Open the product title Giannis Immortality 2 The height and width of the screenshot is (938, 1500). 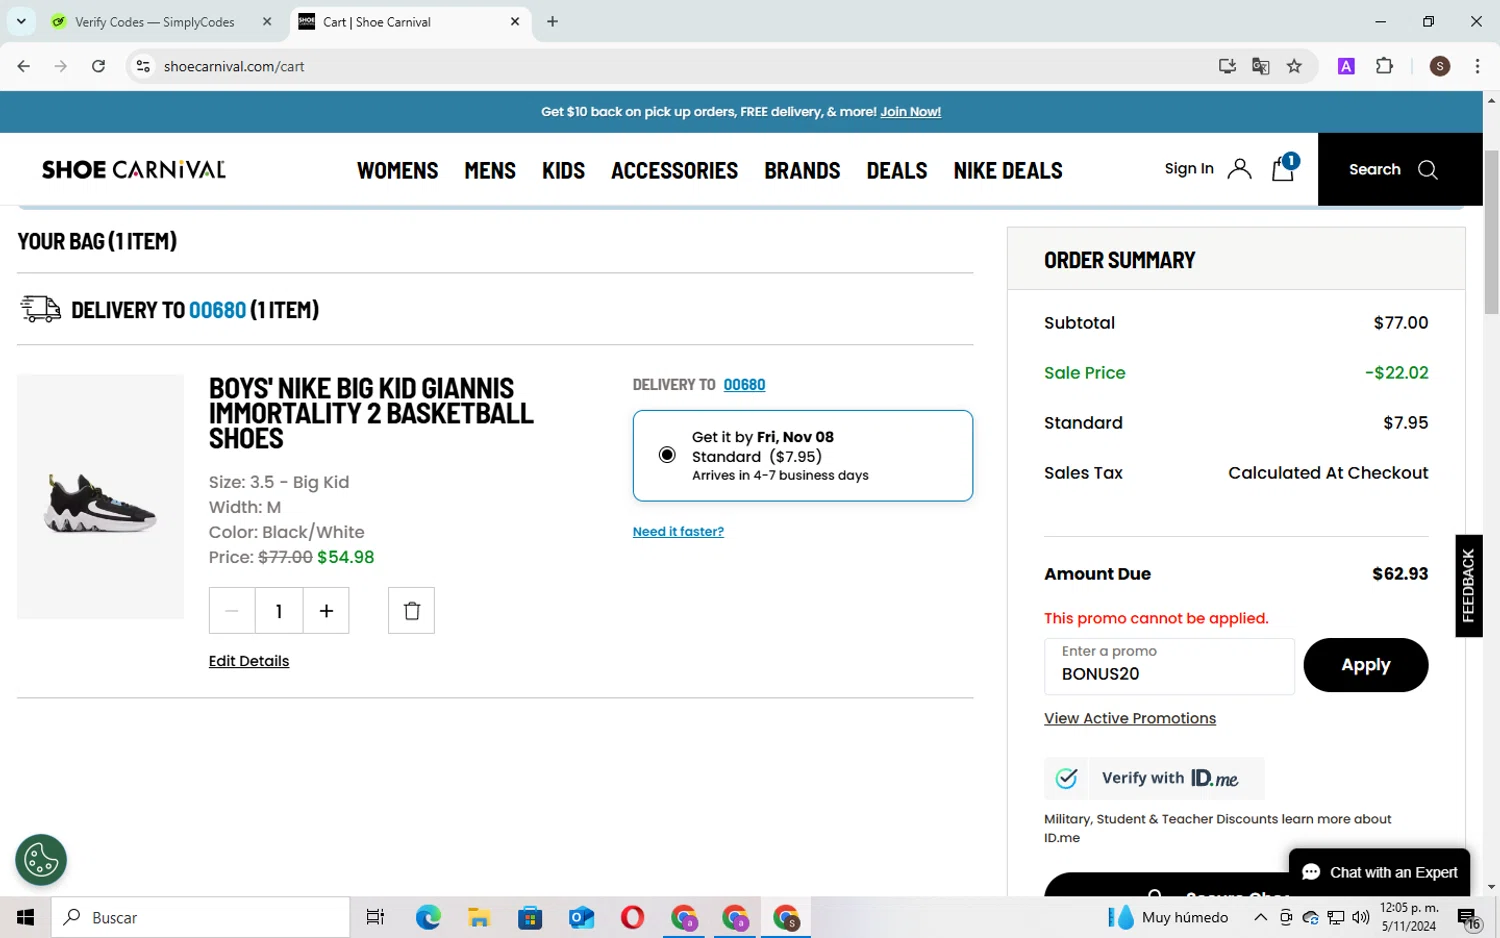point(371,413)
